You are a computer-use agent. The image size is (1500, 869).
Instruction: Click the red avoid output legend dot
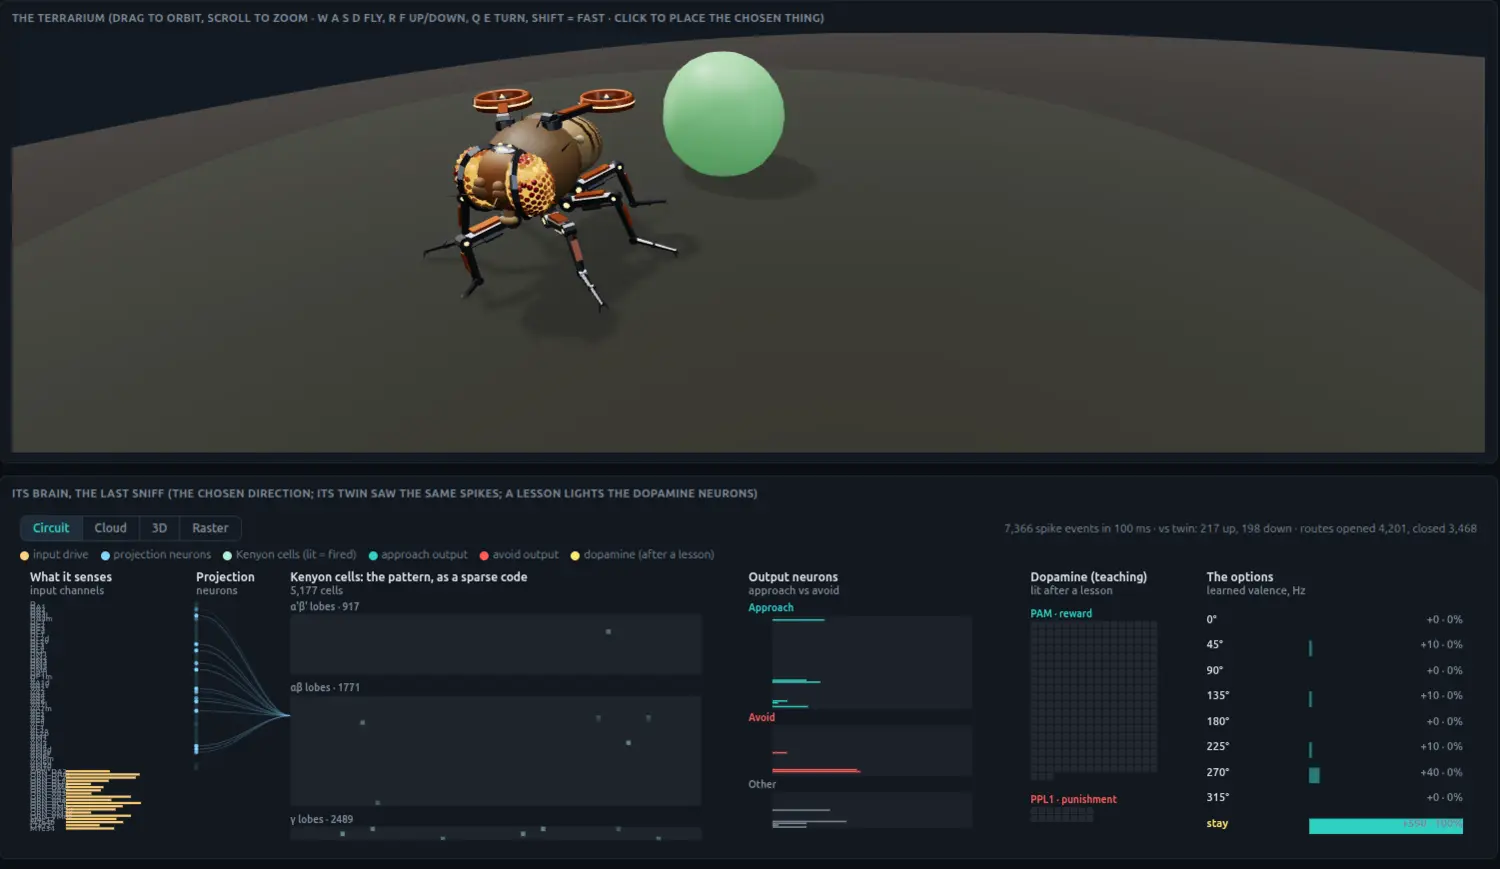point(484,556)
